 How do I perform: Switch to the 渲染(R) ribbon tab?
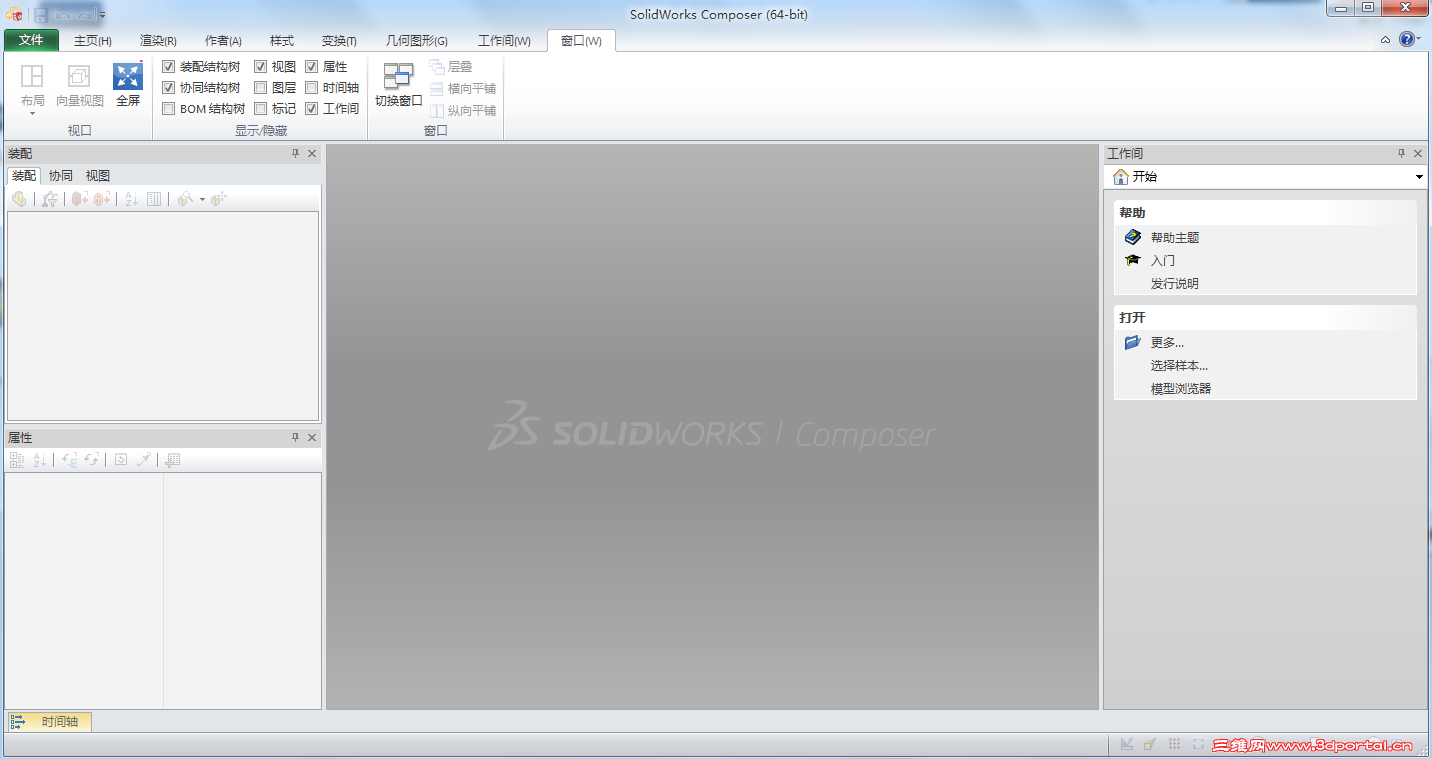158,41
